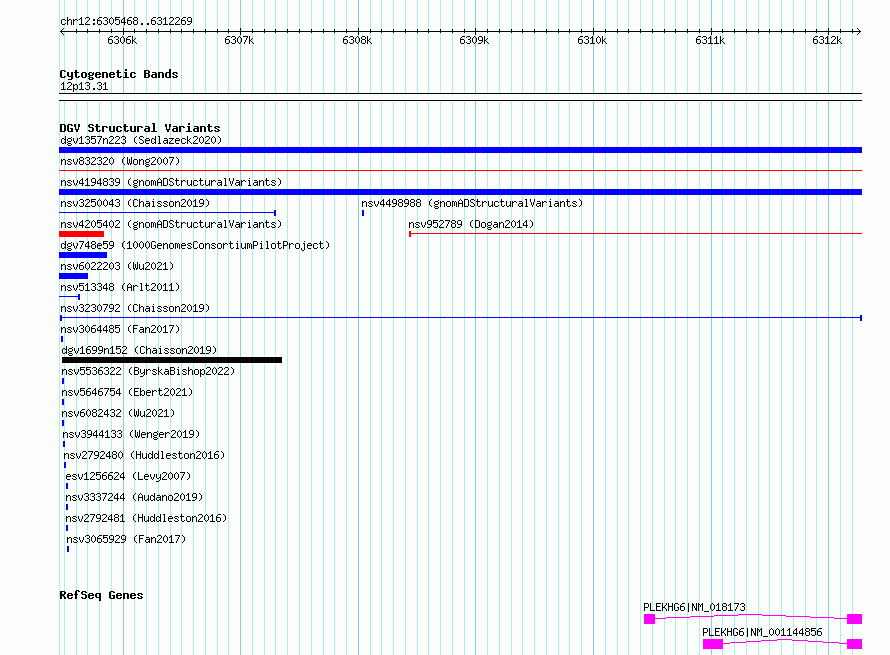Click the Cytogenetic Bands track title
Image resolution: width=890 pixels, height=655 pixels.
119,74
